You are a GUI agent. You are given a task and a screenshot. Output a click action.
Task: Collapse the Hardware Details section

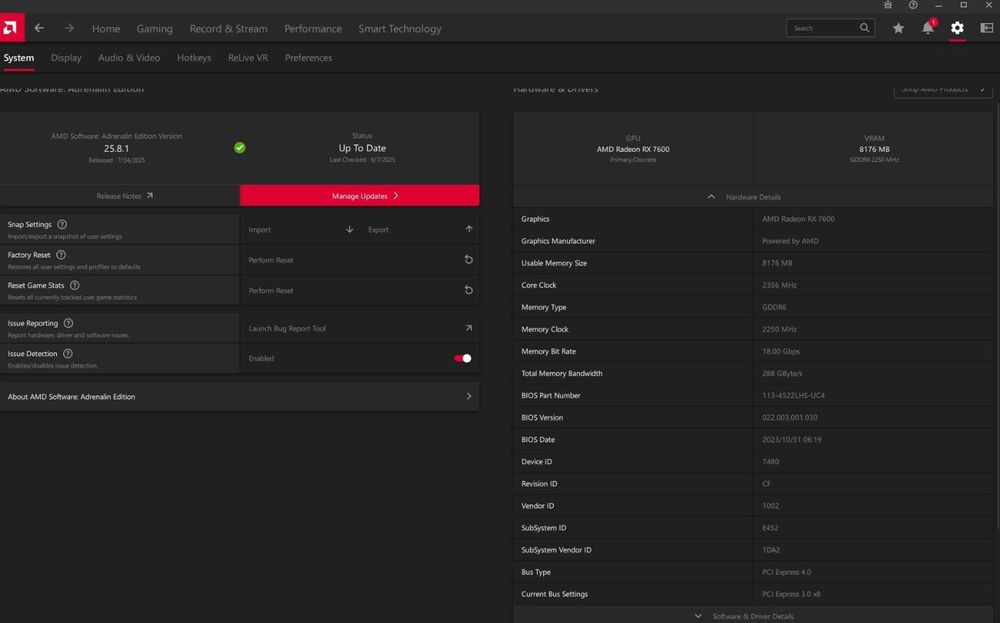[753, 197]
